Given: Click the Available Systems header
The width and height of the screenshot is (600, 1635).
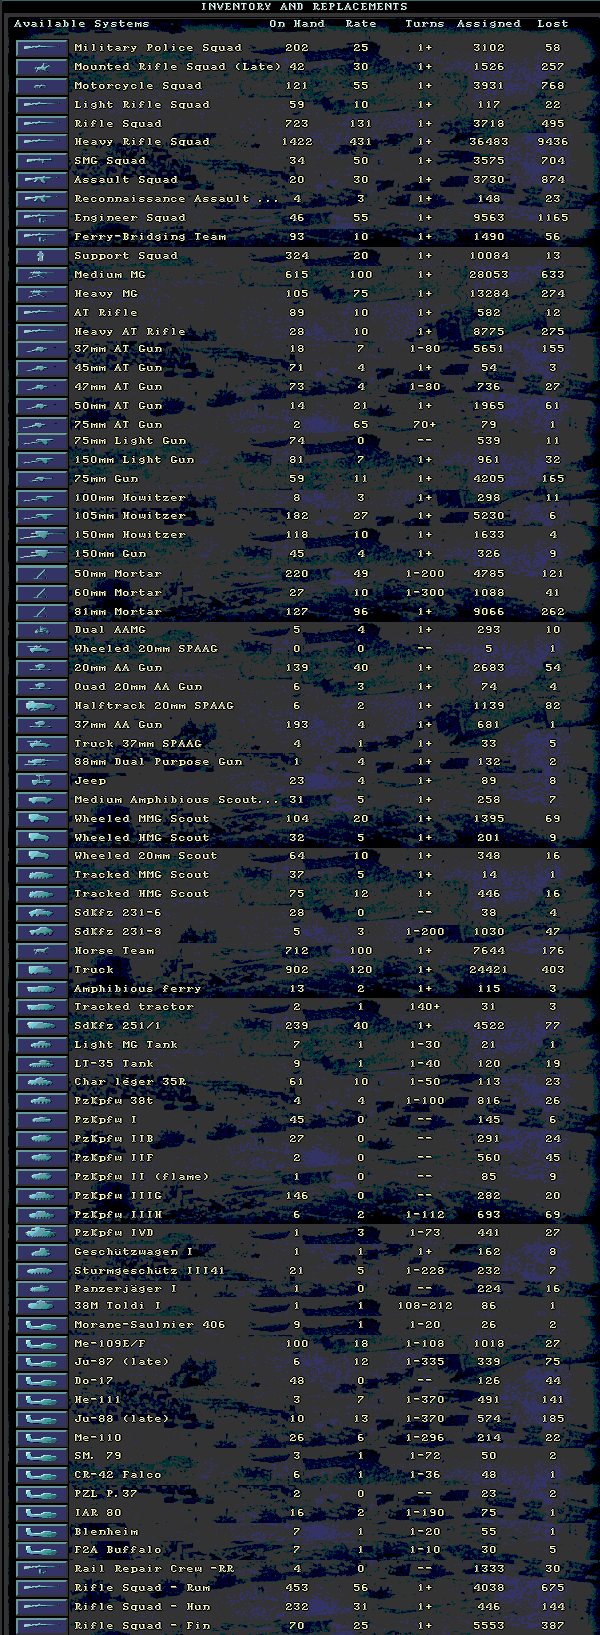Looking at the screenshot, I should (x=81, y=24).
